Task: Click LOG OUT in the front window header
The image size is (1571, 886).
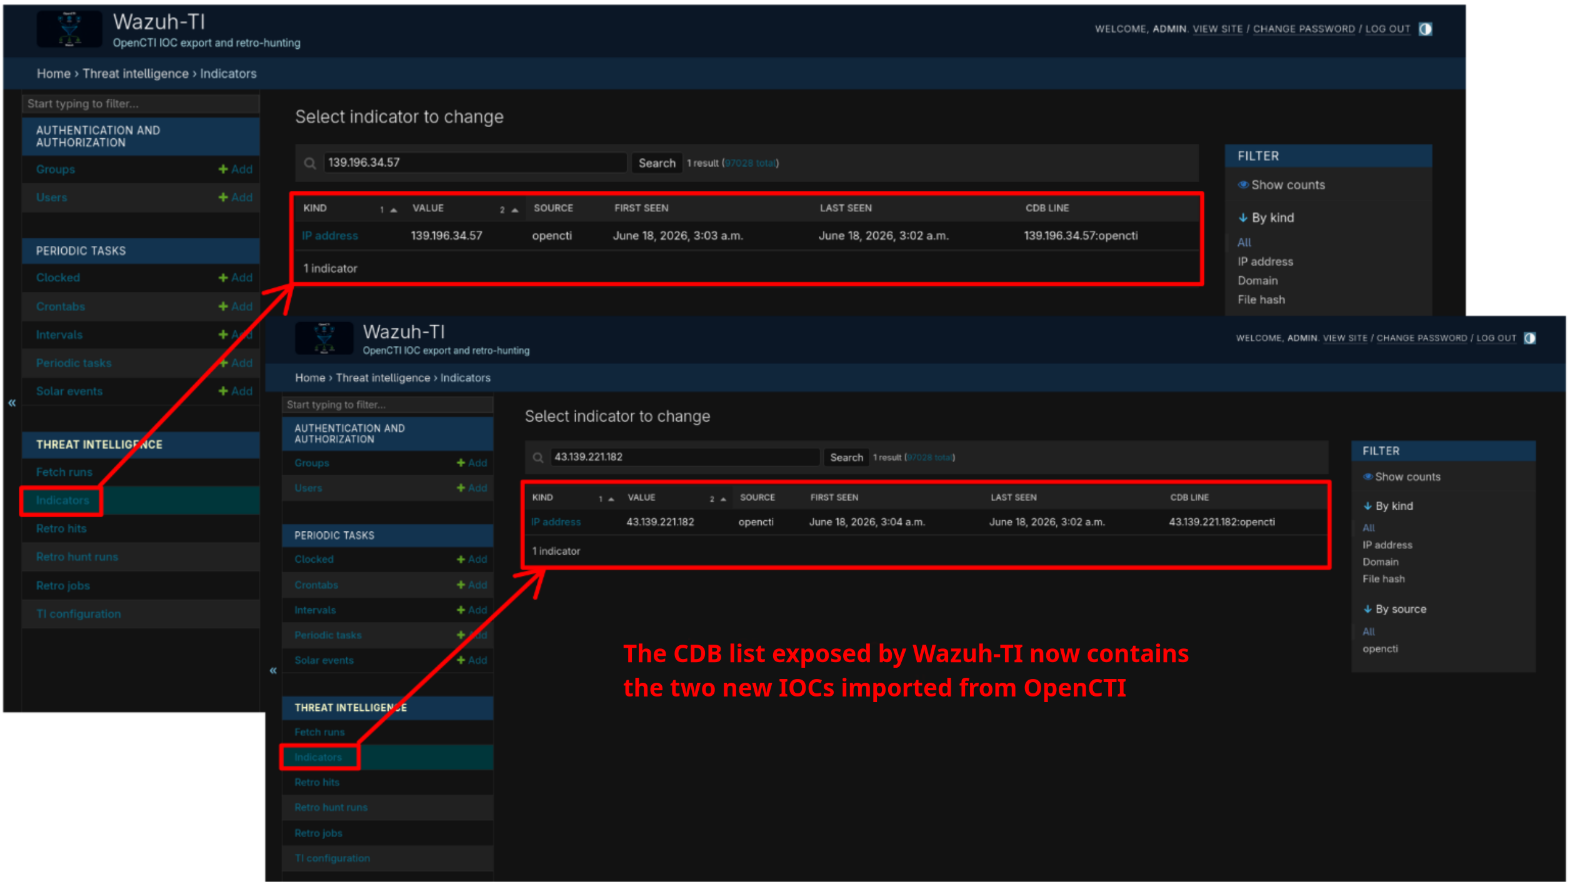Action: [1496, 338]
